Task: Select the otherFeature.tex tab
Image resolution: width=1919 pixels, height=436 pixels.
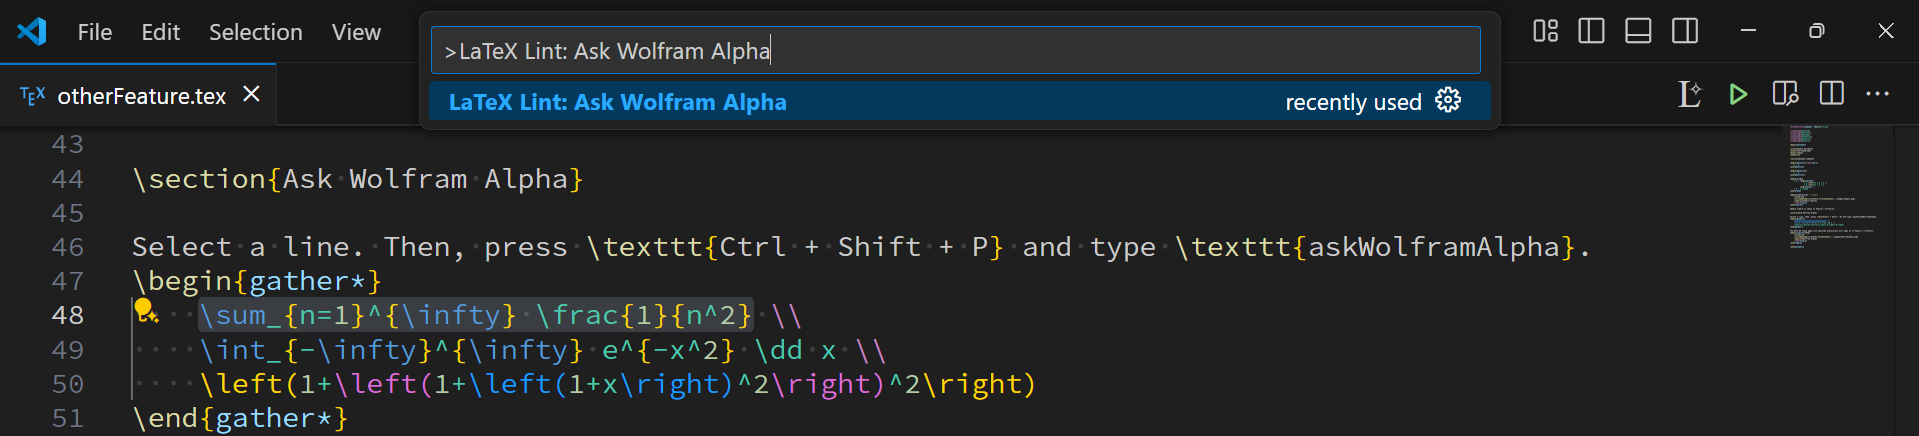Action: coord(138,95)
